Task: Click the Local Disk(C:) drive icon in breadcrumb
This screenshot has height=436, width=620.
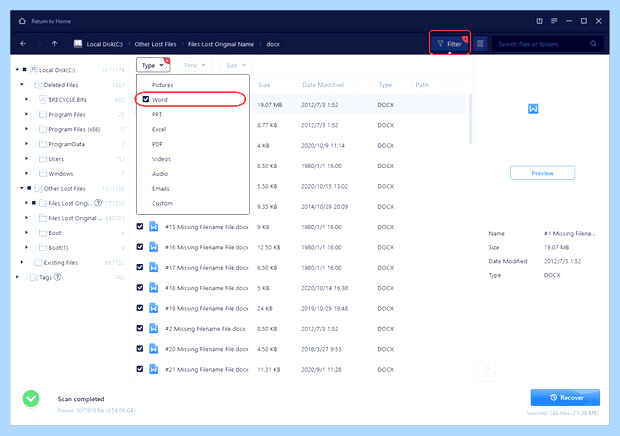Action: [78, 44]
